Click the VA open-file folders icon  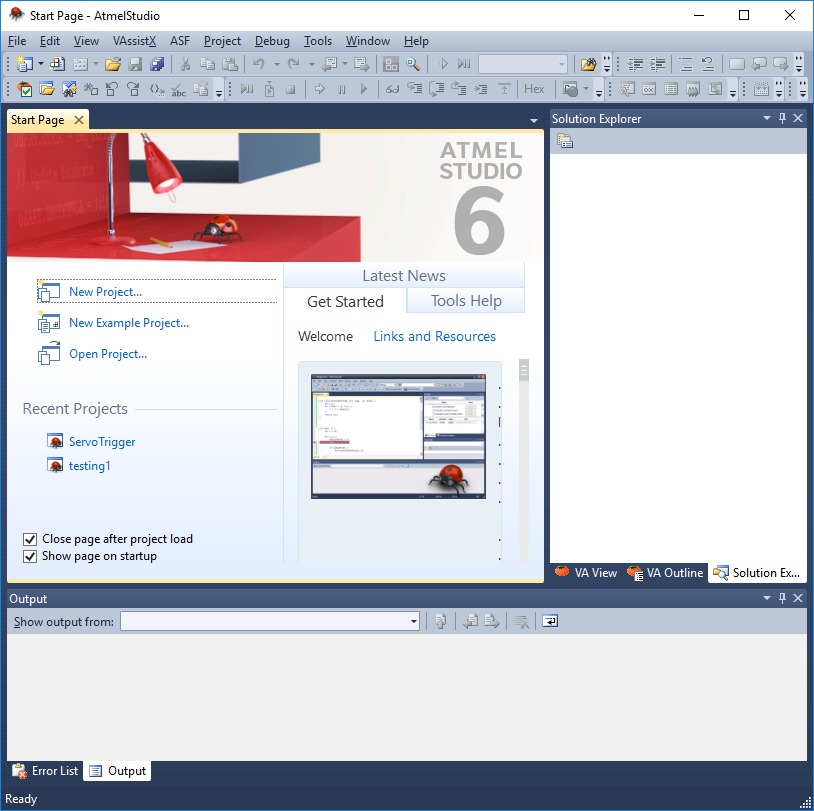(x=47, y=89)
